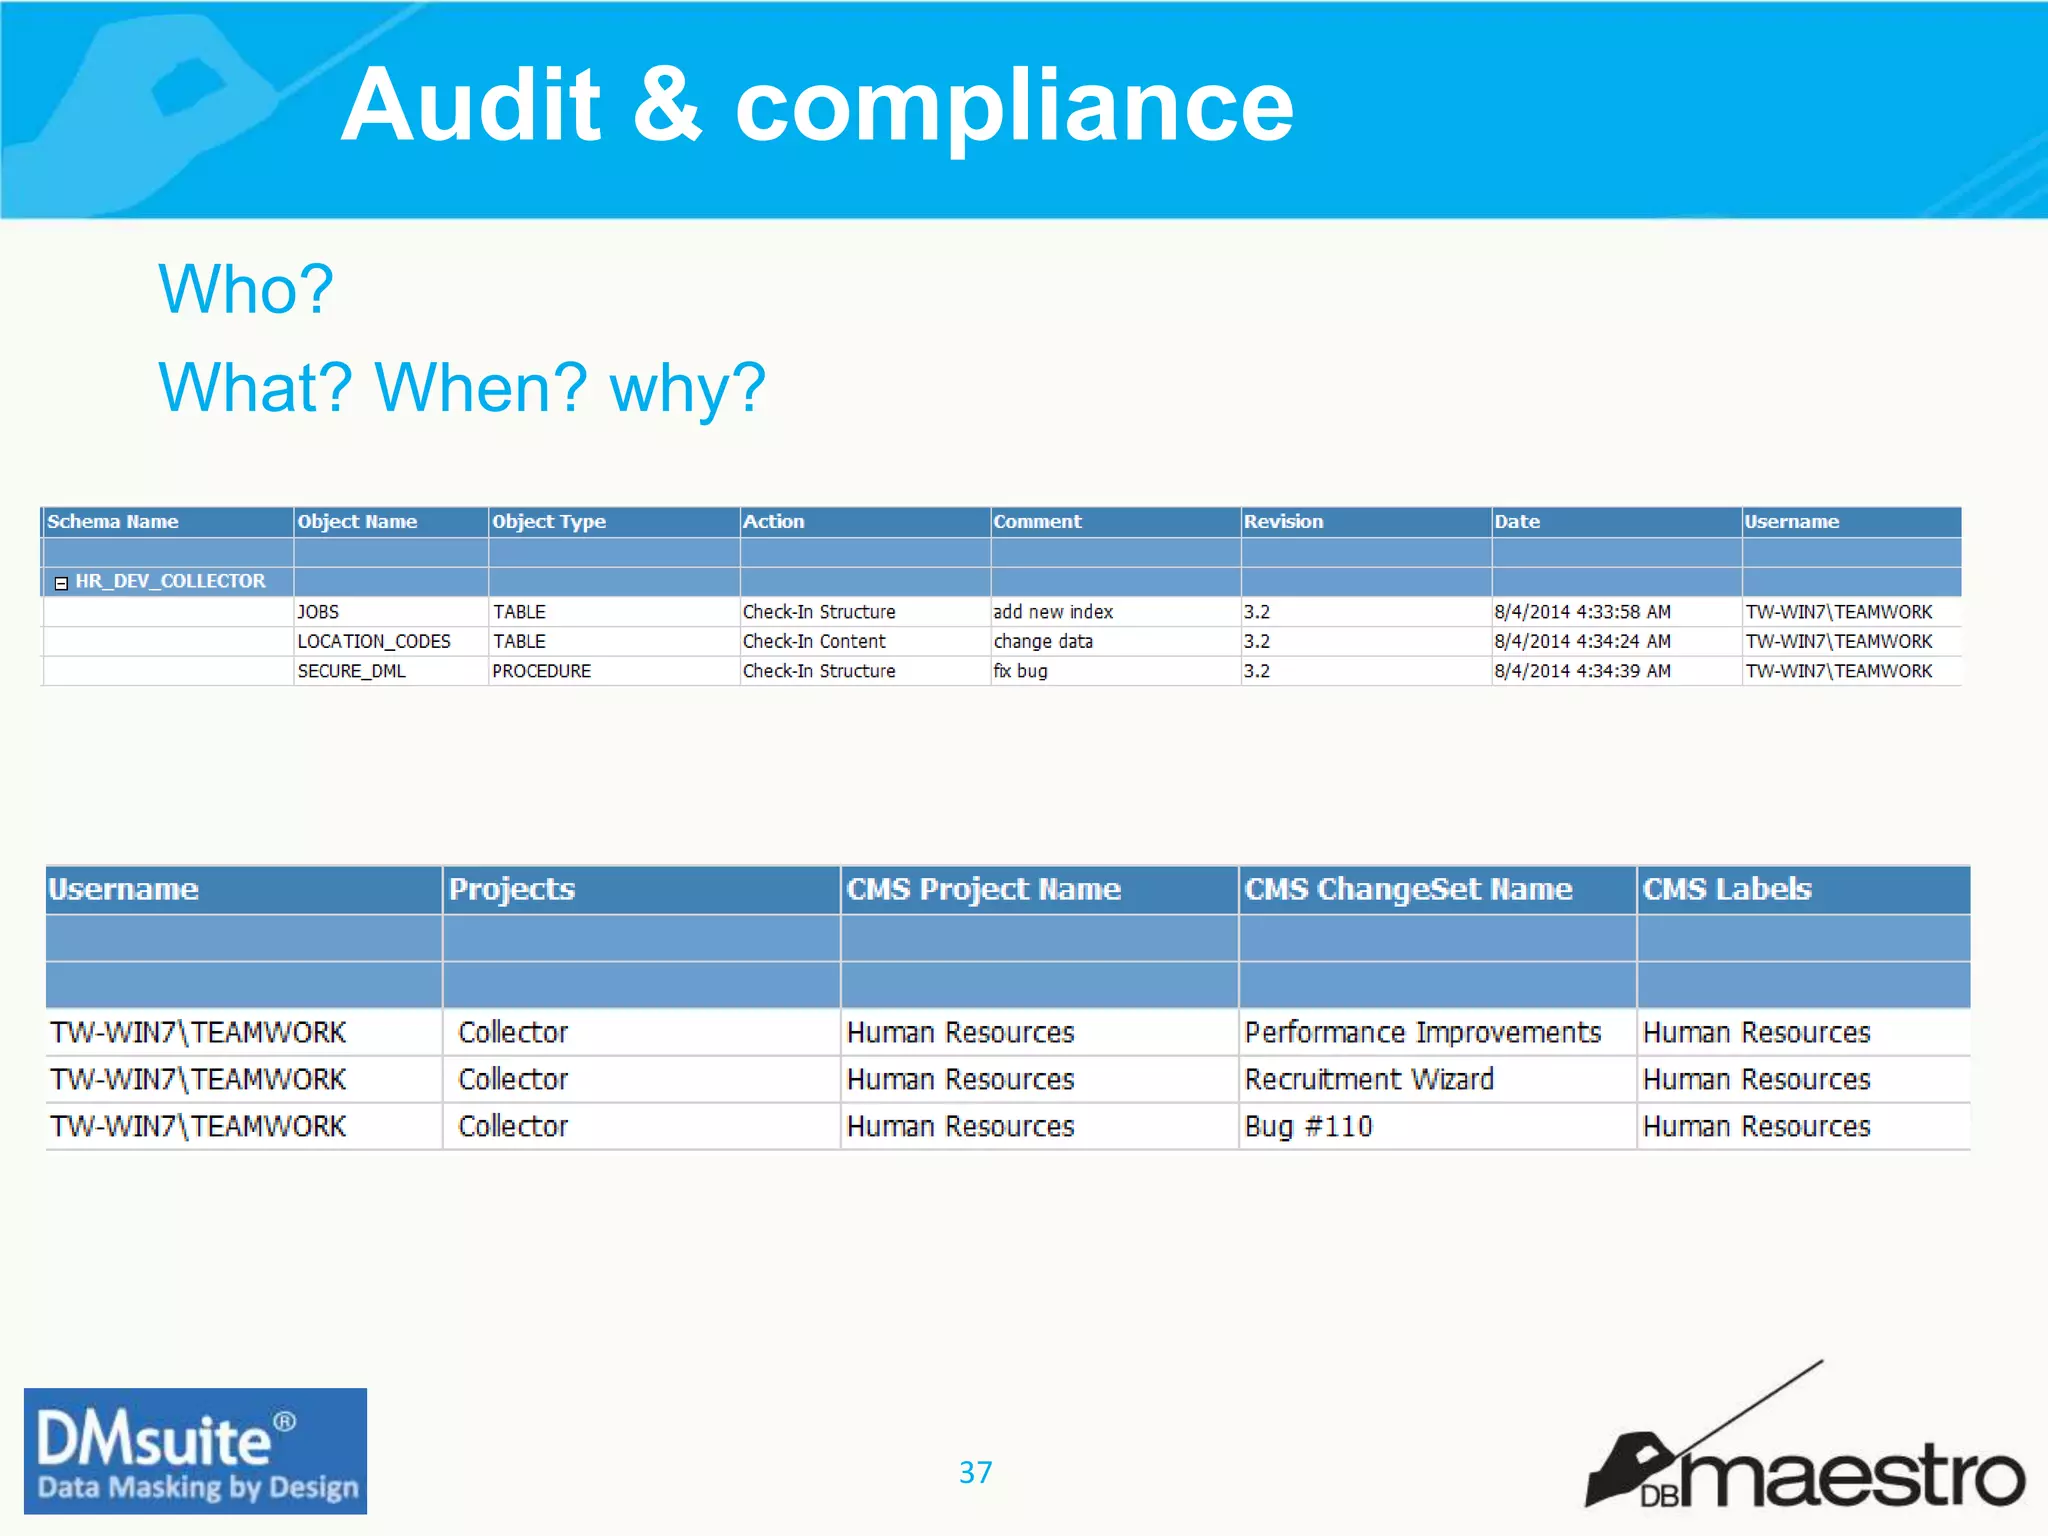This screenshot has height=1536, width=2048.
Task: Click the page number 37
Action: pyautogui.click(x=976, y=1472)
